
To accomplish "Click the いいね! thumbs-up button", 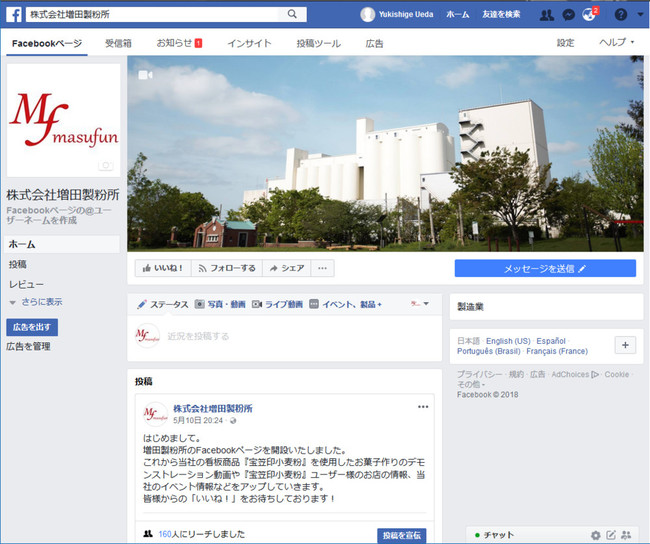I will pos(163,268).
